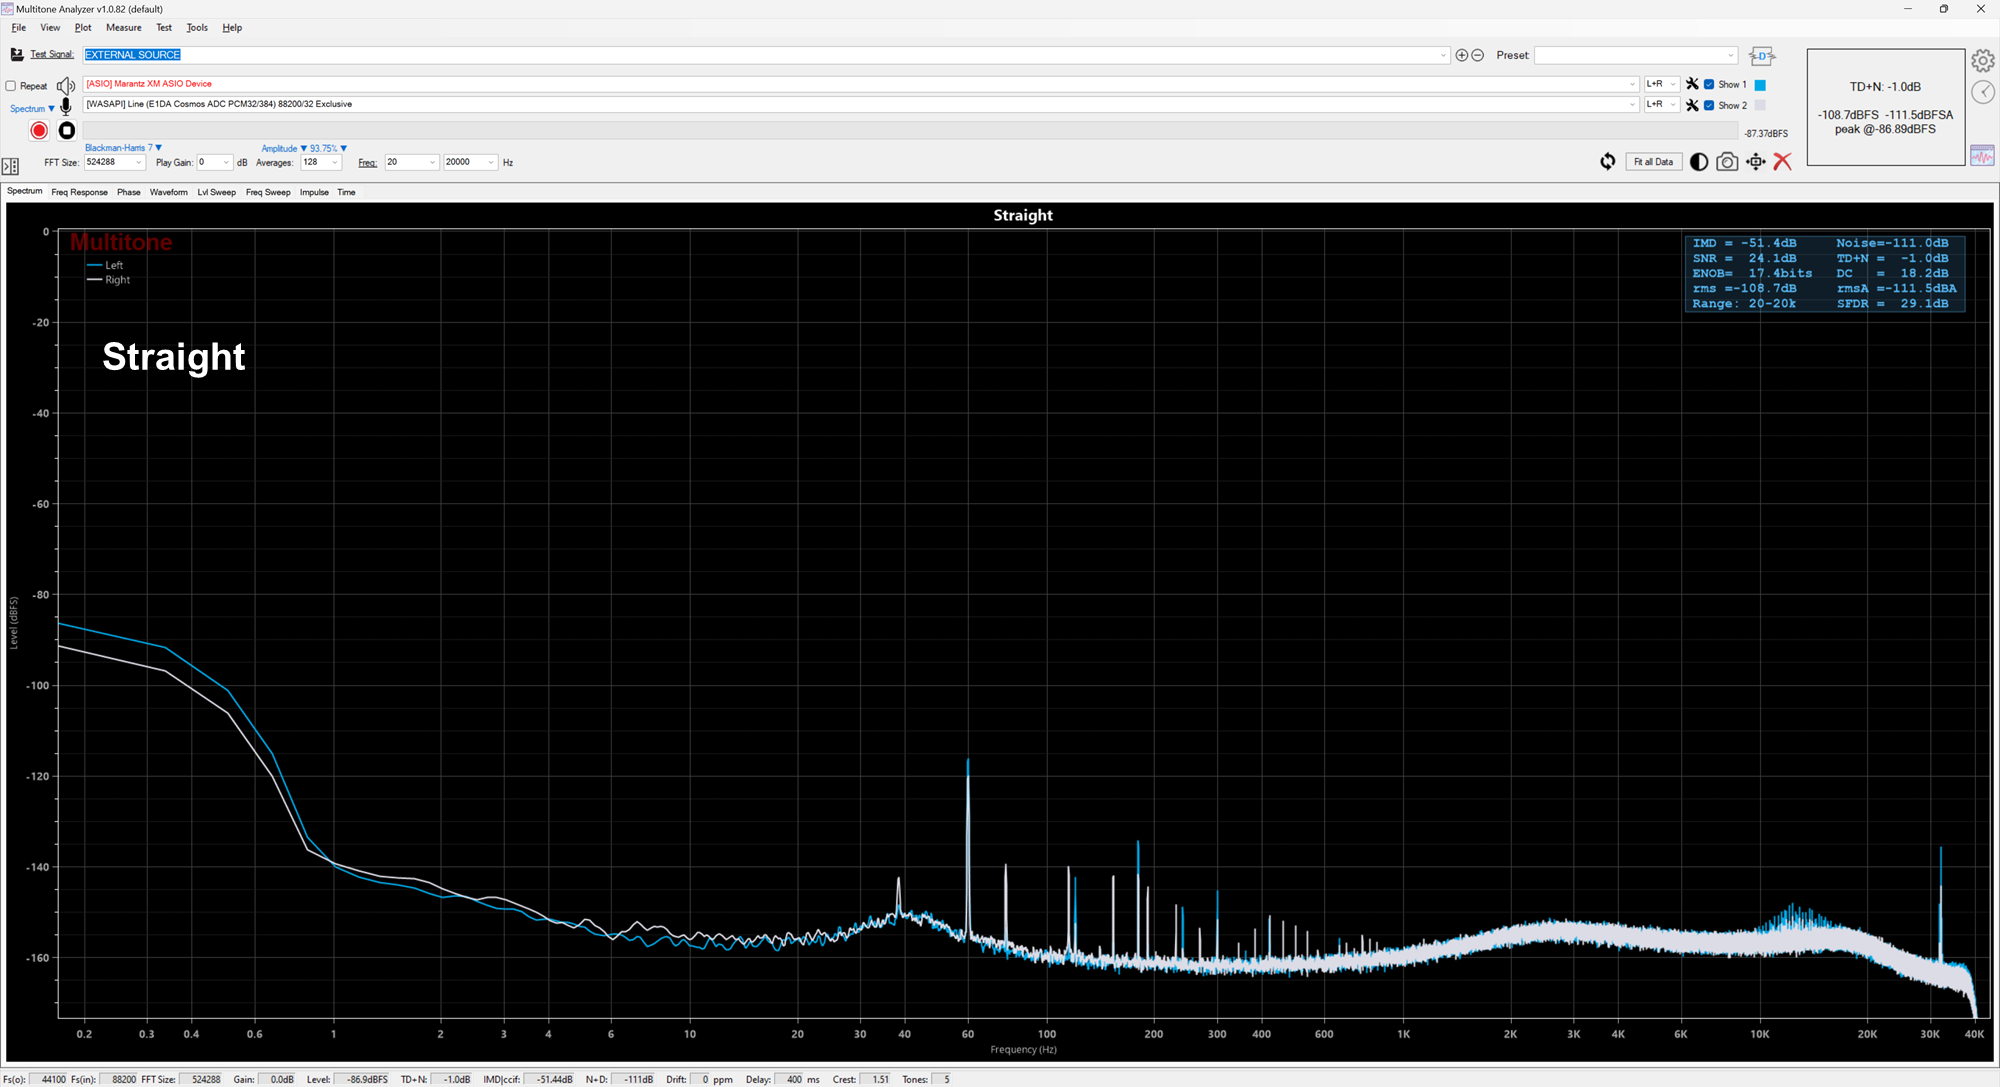The height and width of the screenshot is (1087, 2000).
Task: Click the speaker output device icon
Action: (x=66, y=85)
